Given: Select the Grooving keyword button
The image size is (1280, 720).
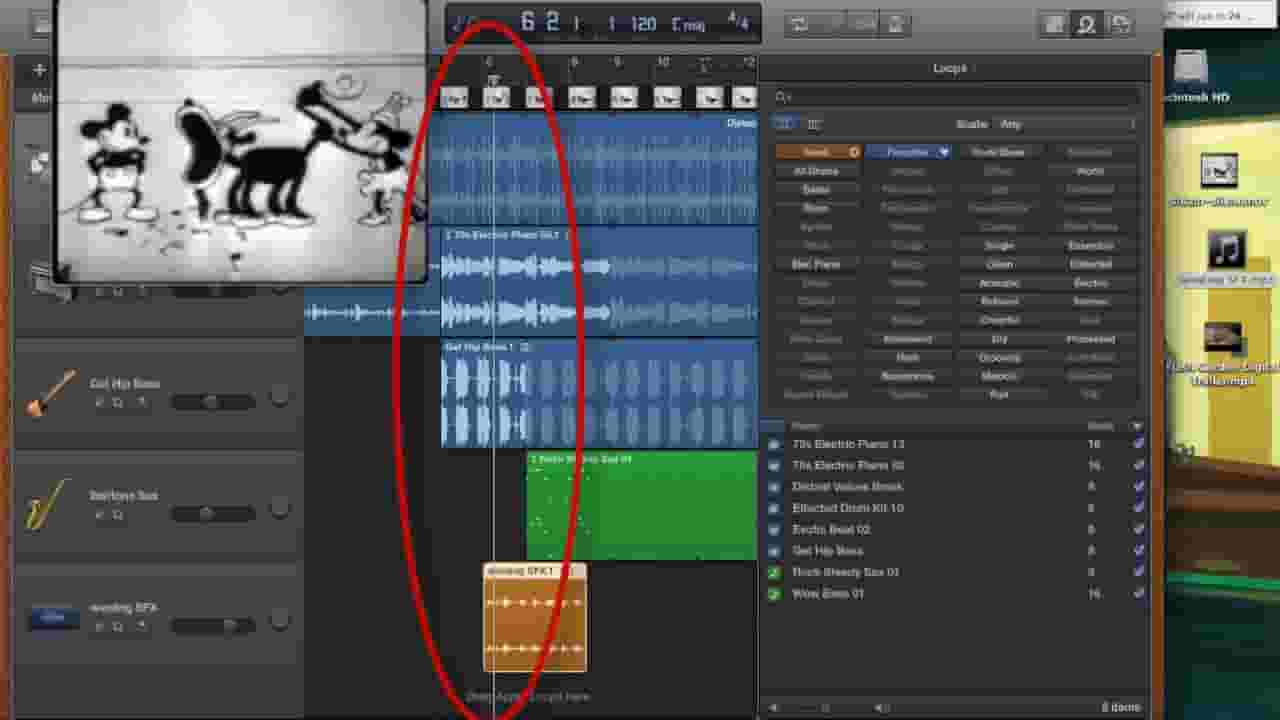Looking at the screenshot, I should (x=998, y=358).
